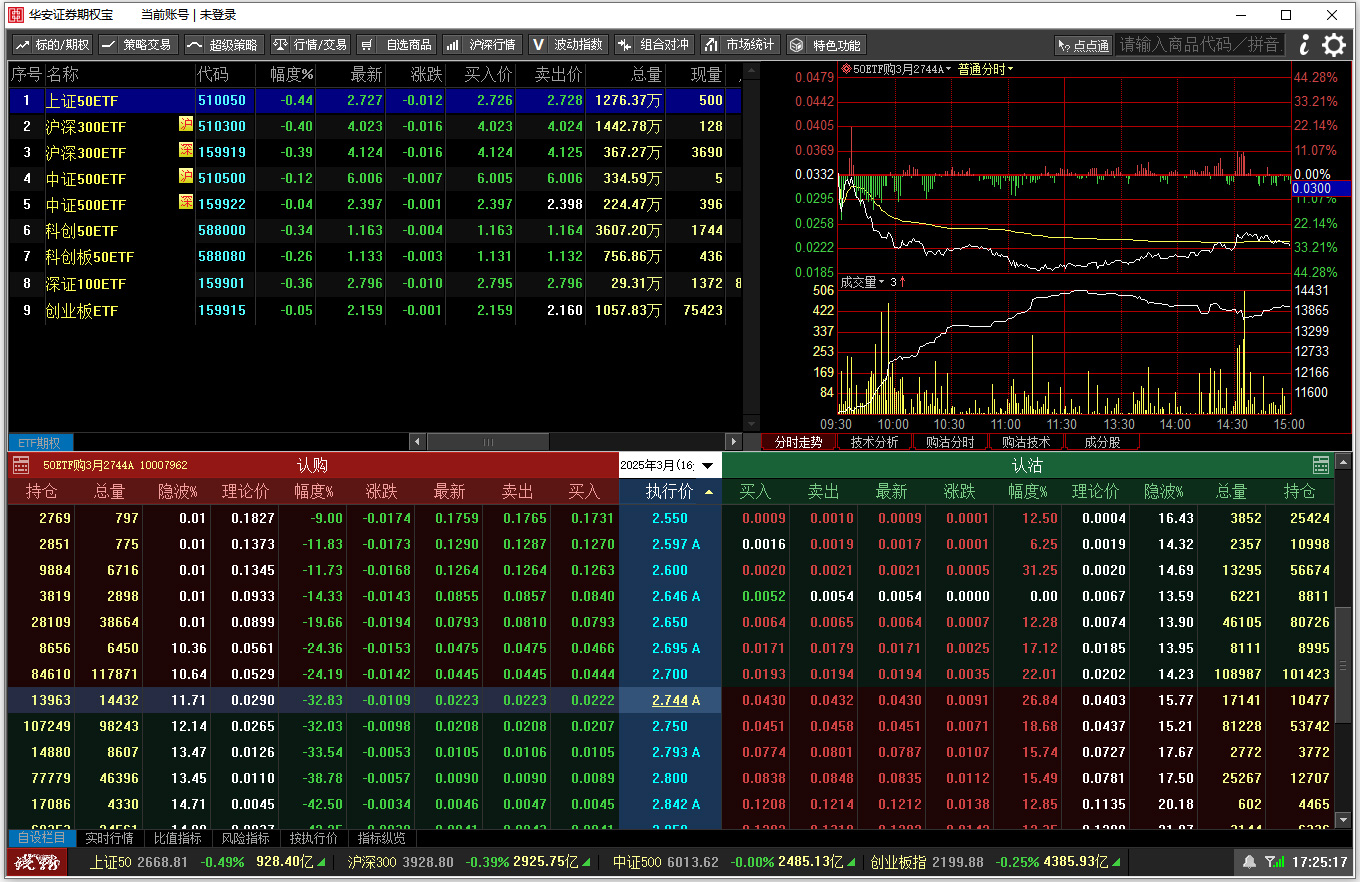Sort the ETF list by 幅度% column

point(292,75)
